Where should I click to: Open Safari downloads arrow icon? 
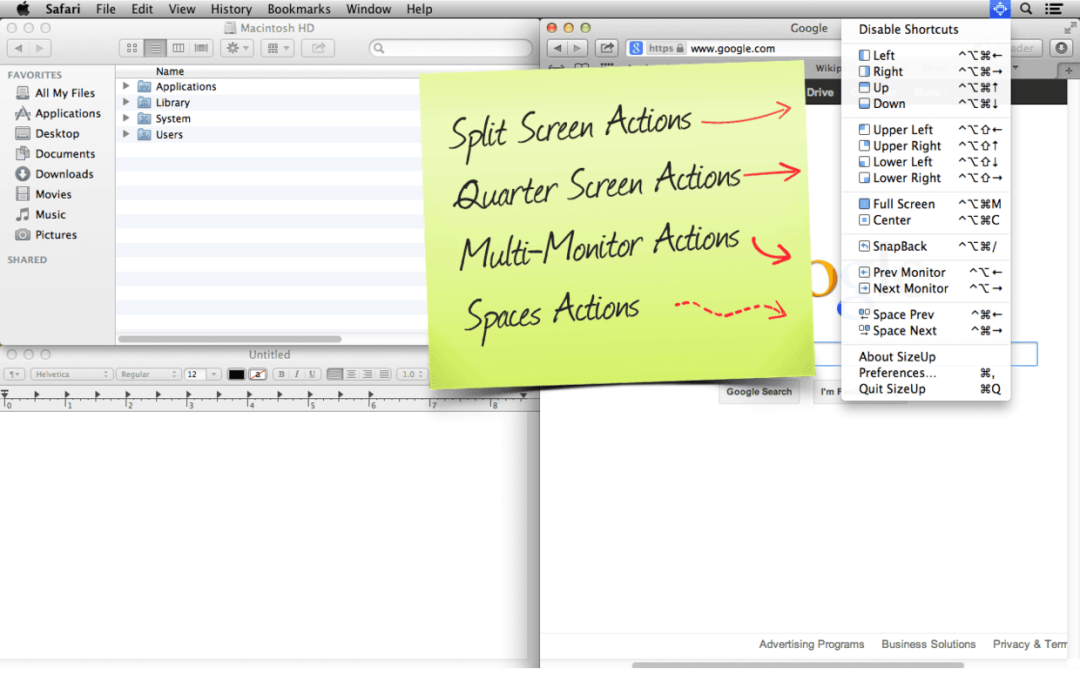pyautogui.click(x=1061, y=48)
